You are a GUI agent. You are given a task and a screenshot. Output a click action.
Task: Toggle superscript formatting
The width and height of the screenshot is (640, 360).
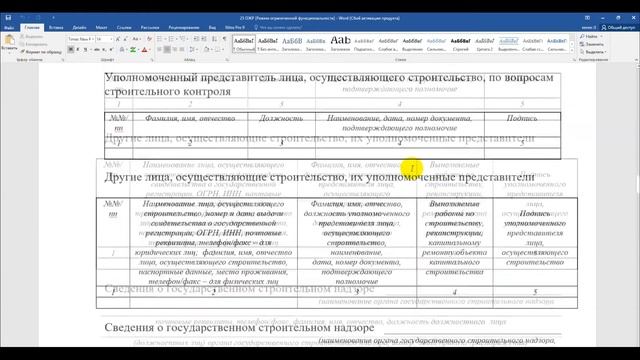111,49
